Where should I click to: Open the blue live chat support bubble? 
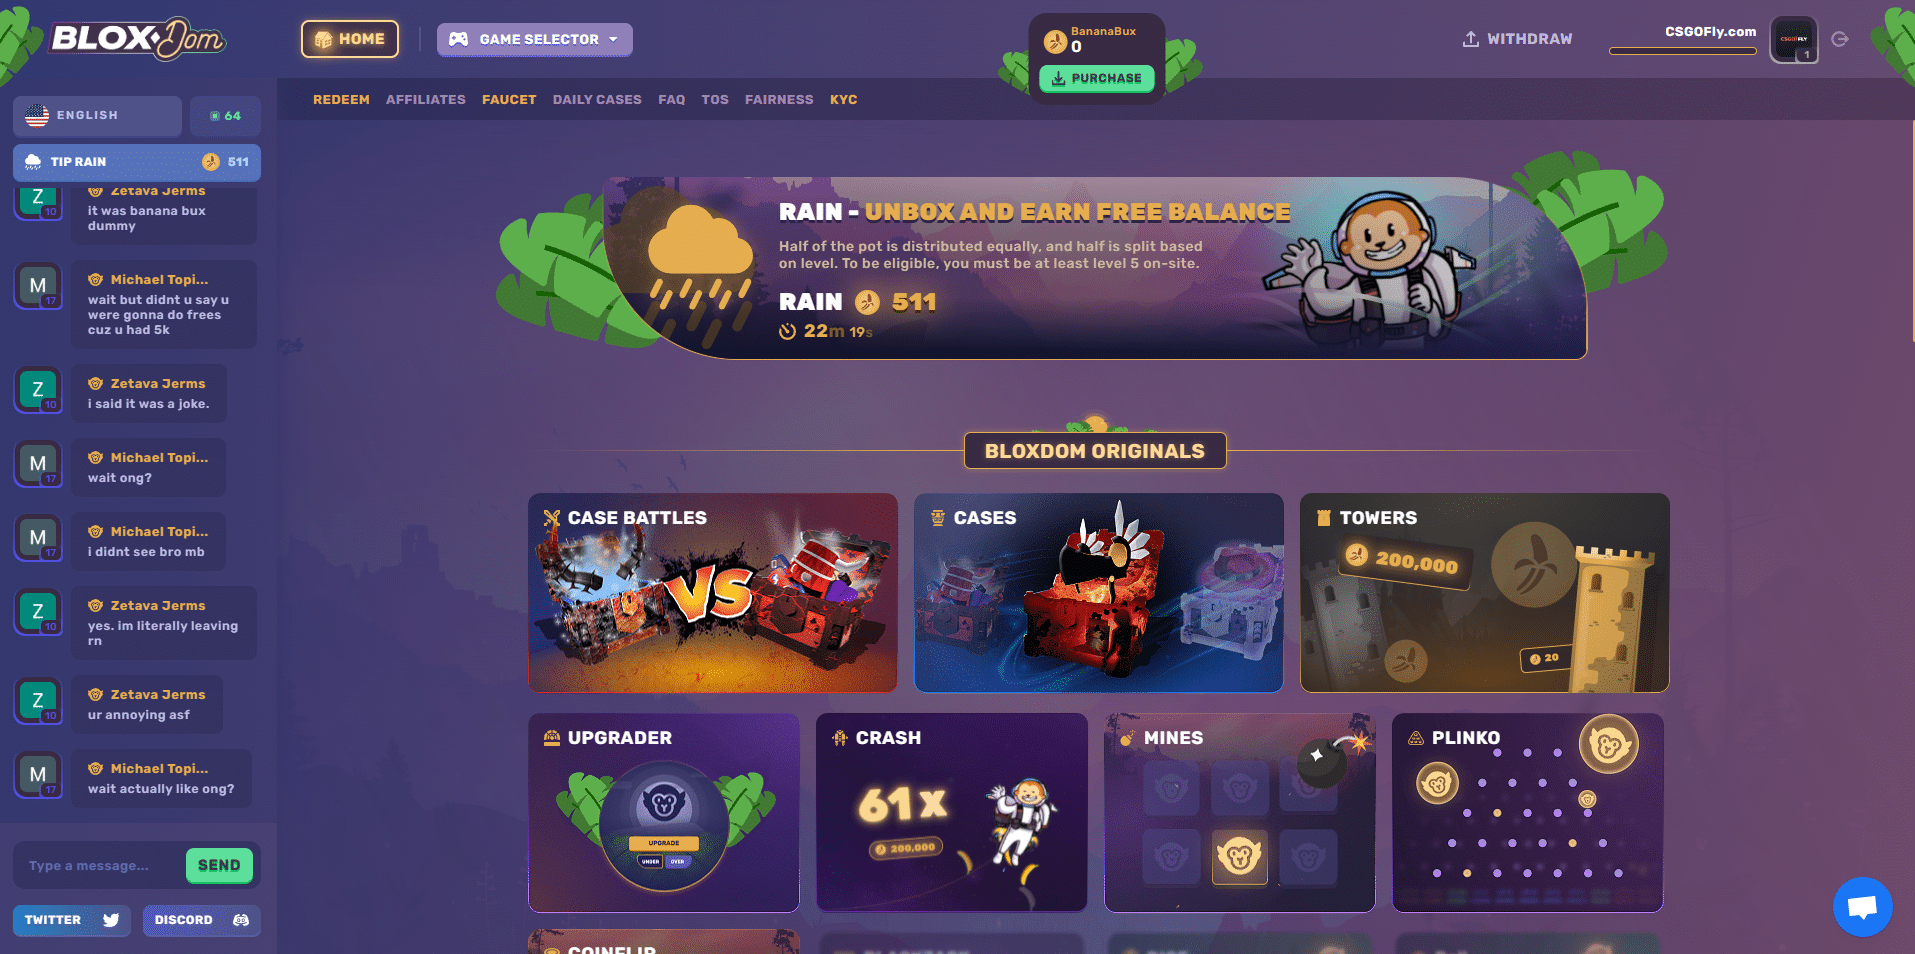(x=1862, y=907)
